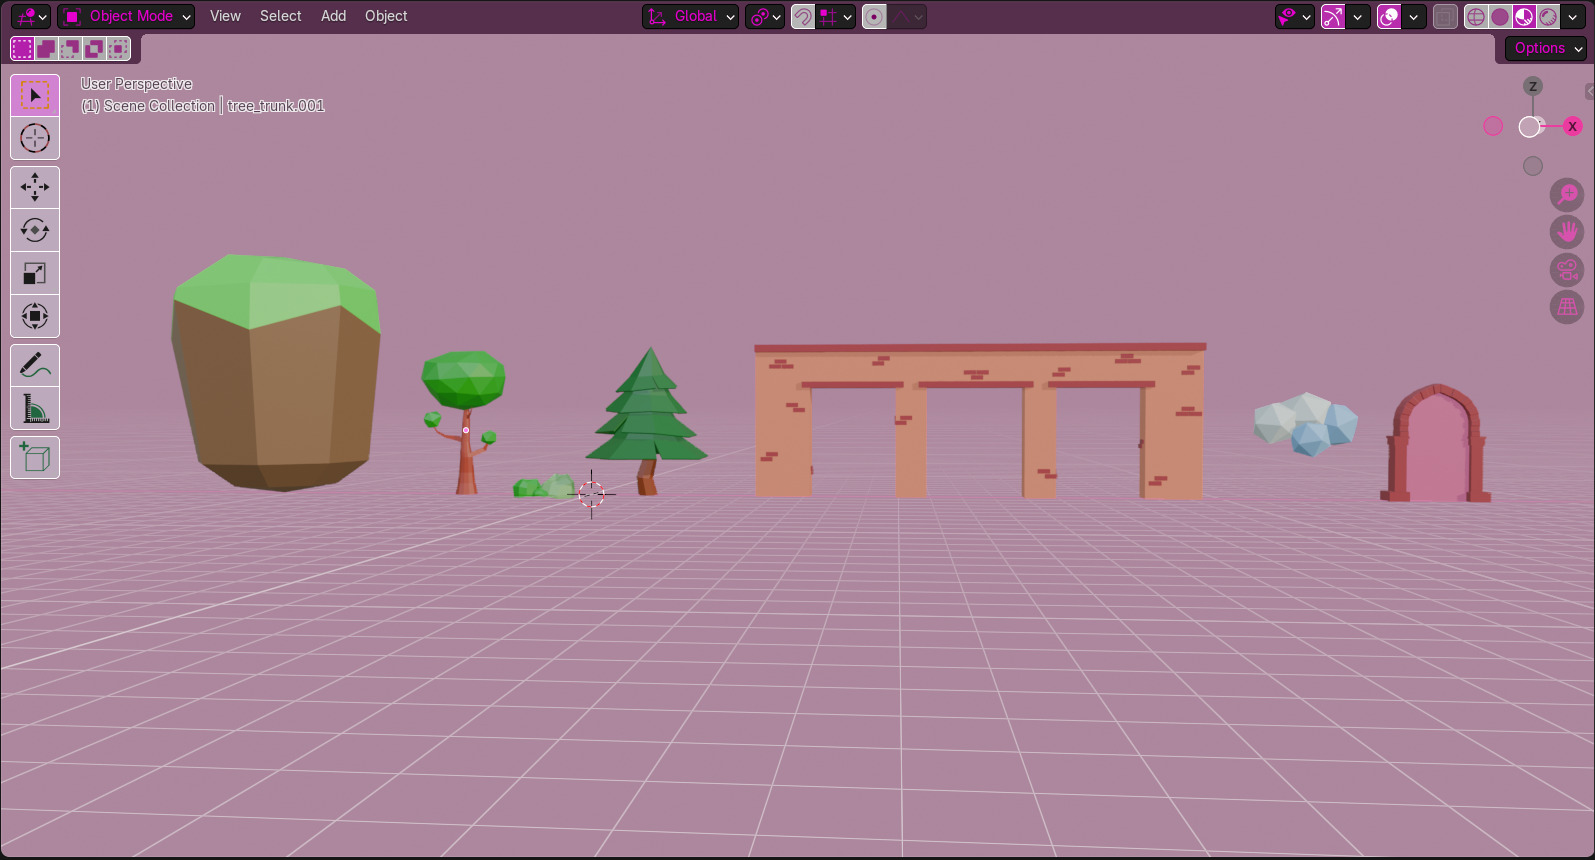1595x860 pixels.
Task: Select the small green bush
Action: point(545,487)
